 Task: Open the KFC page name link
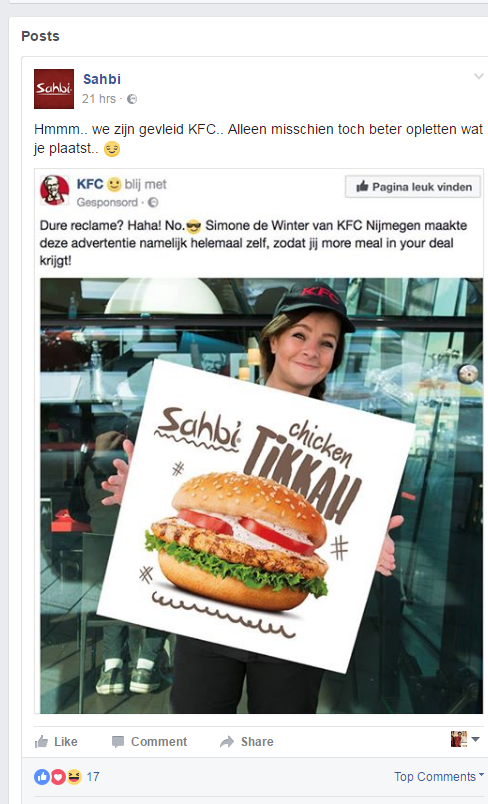click(x=90, y=184)
